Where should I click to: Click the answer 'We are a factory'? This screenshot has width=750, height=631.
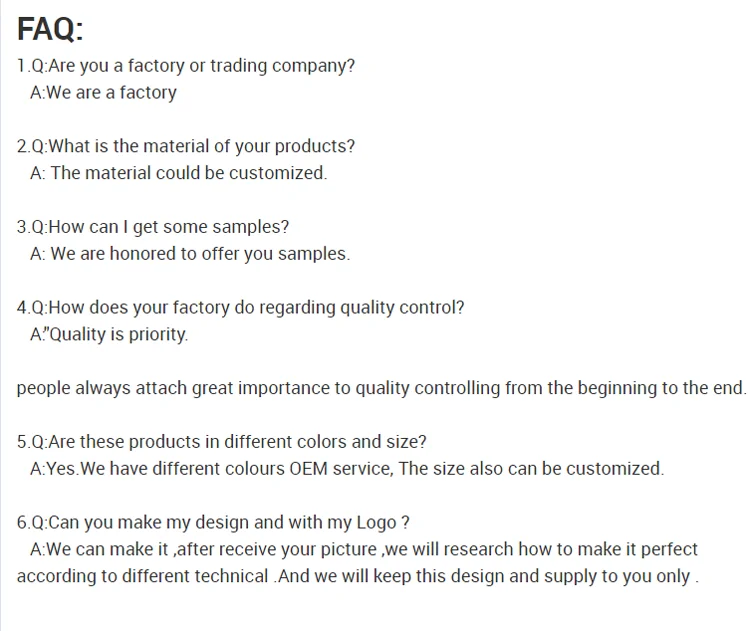pyautogui.click(x=103, y=93)
